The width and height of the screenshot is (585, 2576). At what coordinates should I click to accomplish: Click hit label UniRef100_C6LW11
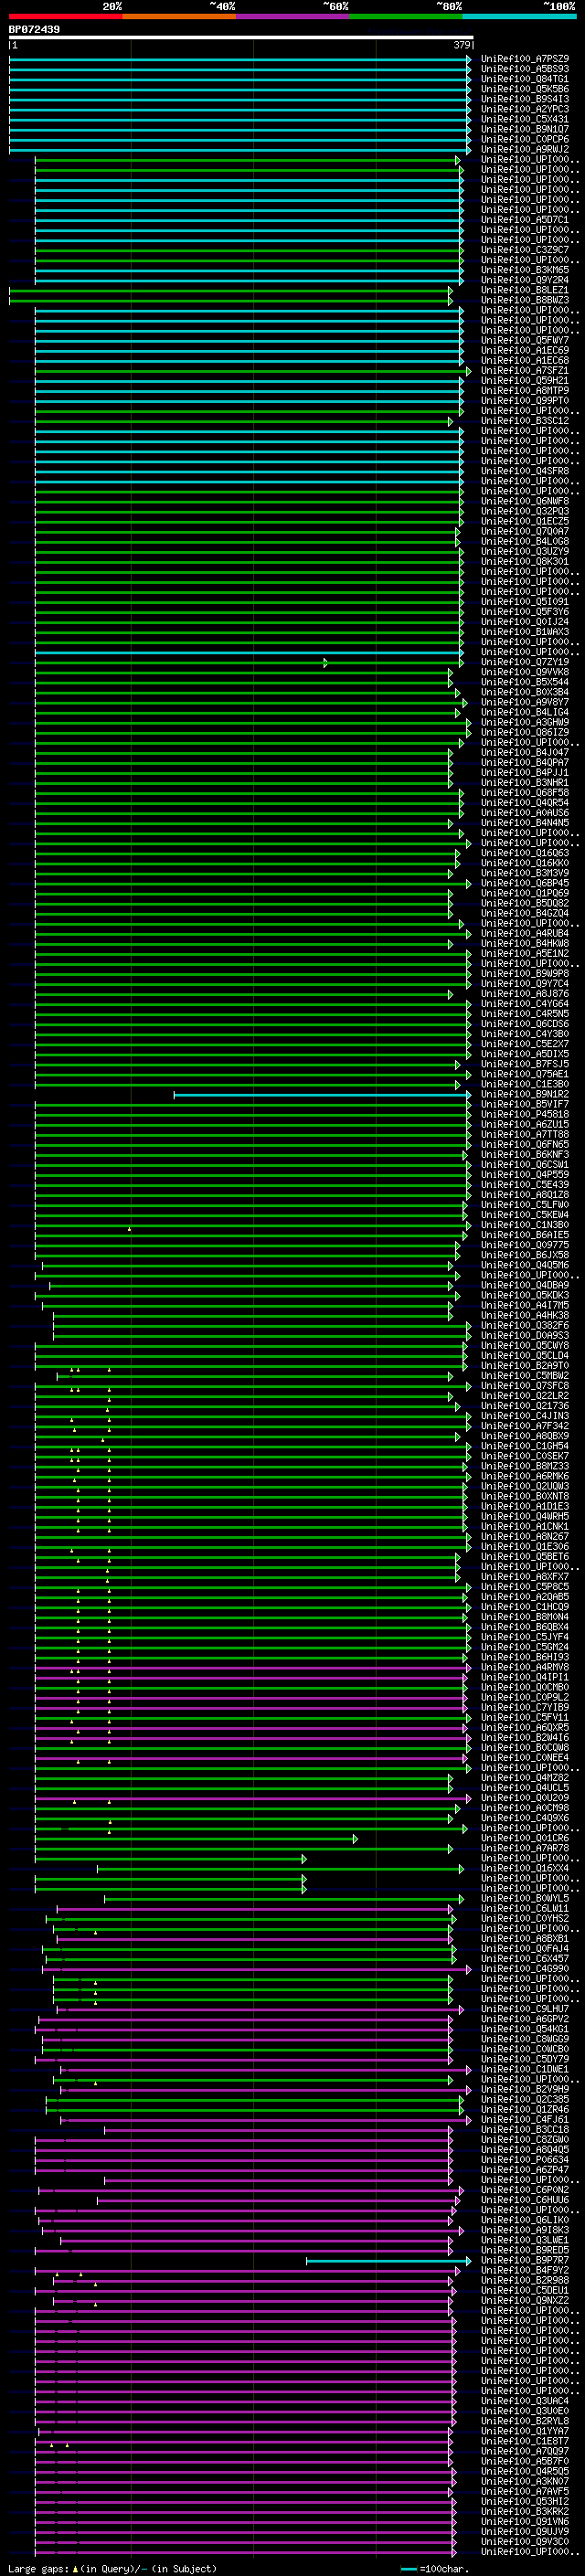pyautogui.click(x=525, y=1909)
